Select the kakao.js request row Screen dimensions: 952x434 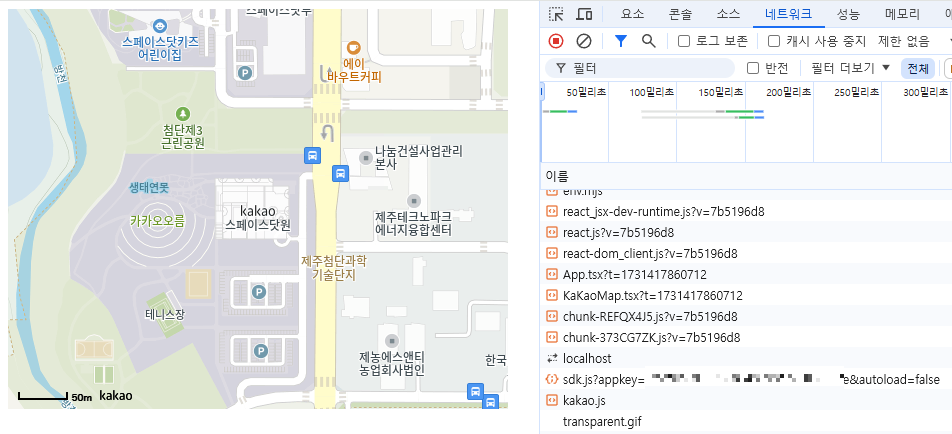point(746,401)
